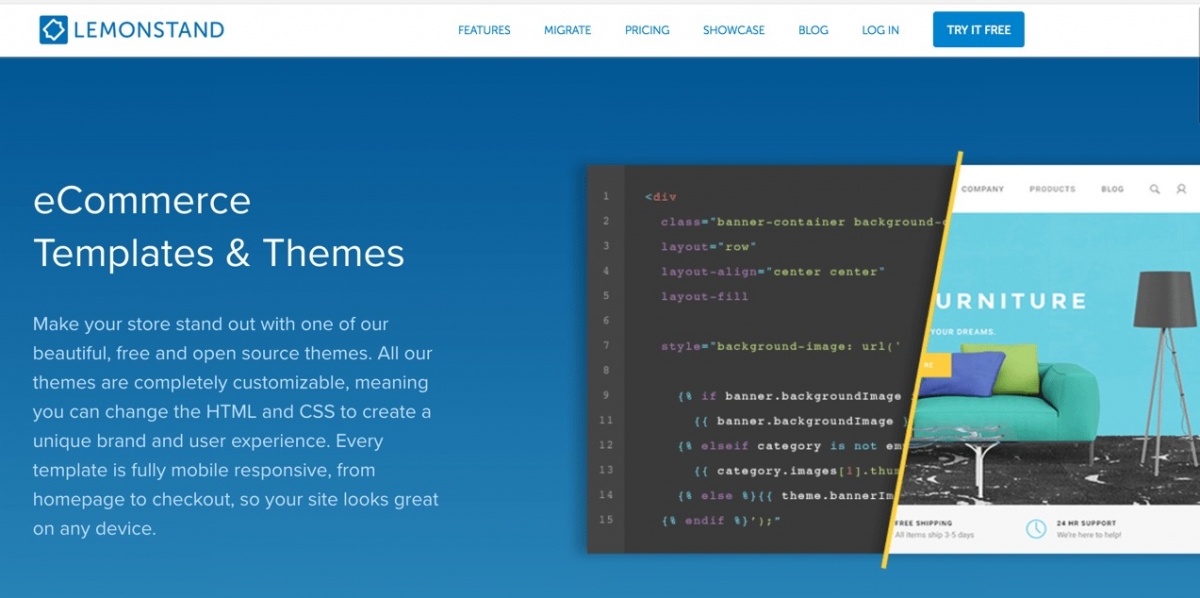Click the user account icon in theme preview
Viewport: 1200px width, 598px height.
[1181, 189]
